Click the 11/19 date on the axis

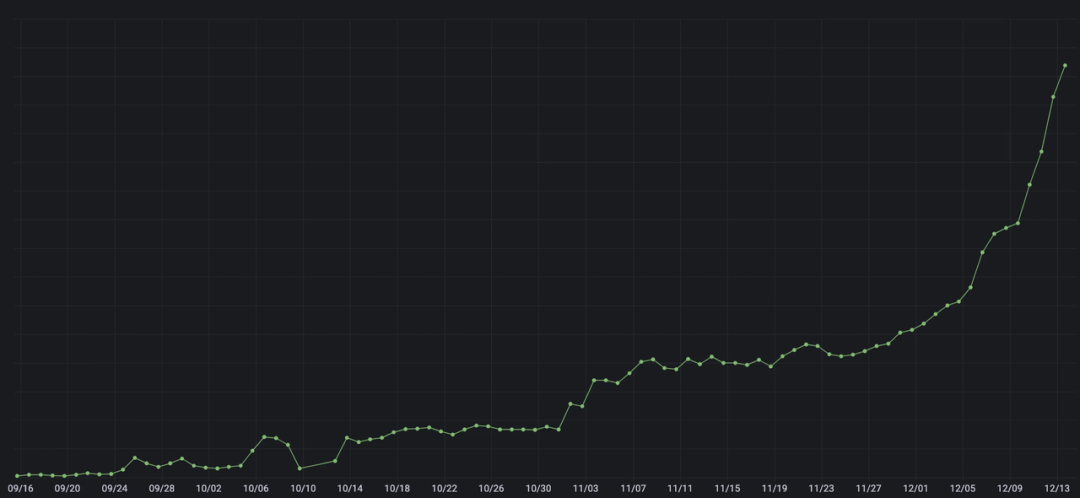[x=774, y=489]
